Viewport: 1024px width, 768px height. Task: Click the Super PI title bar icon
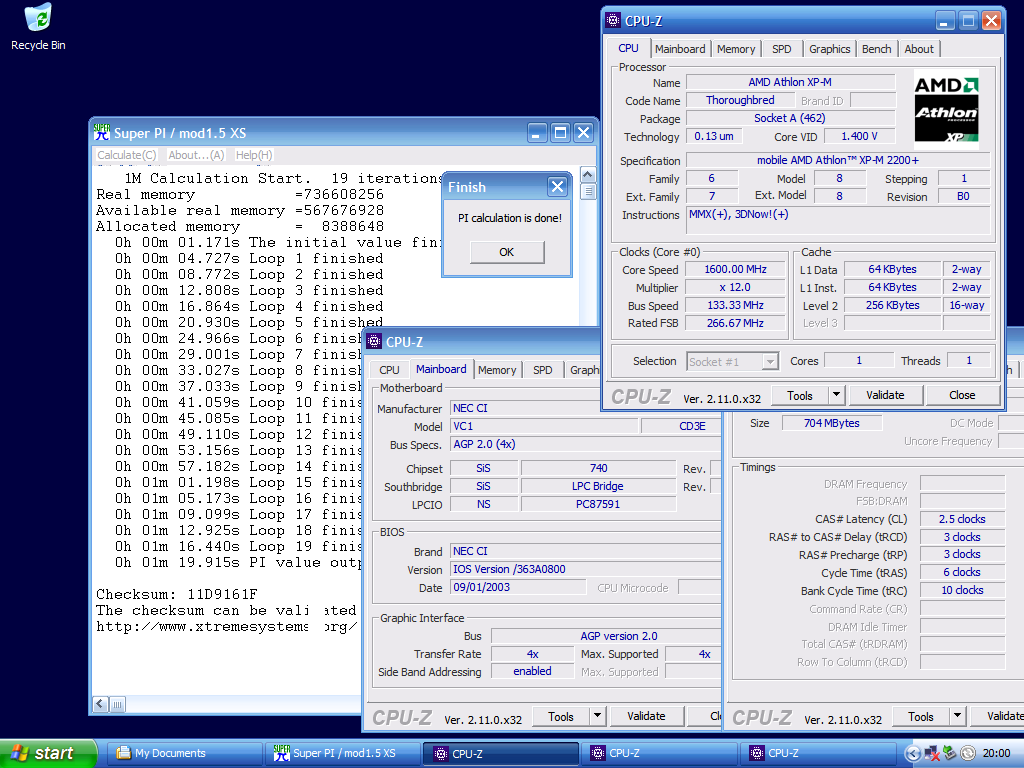point(101,133)
